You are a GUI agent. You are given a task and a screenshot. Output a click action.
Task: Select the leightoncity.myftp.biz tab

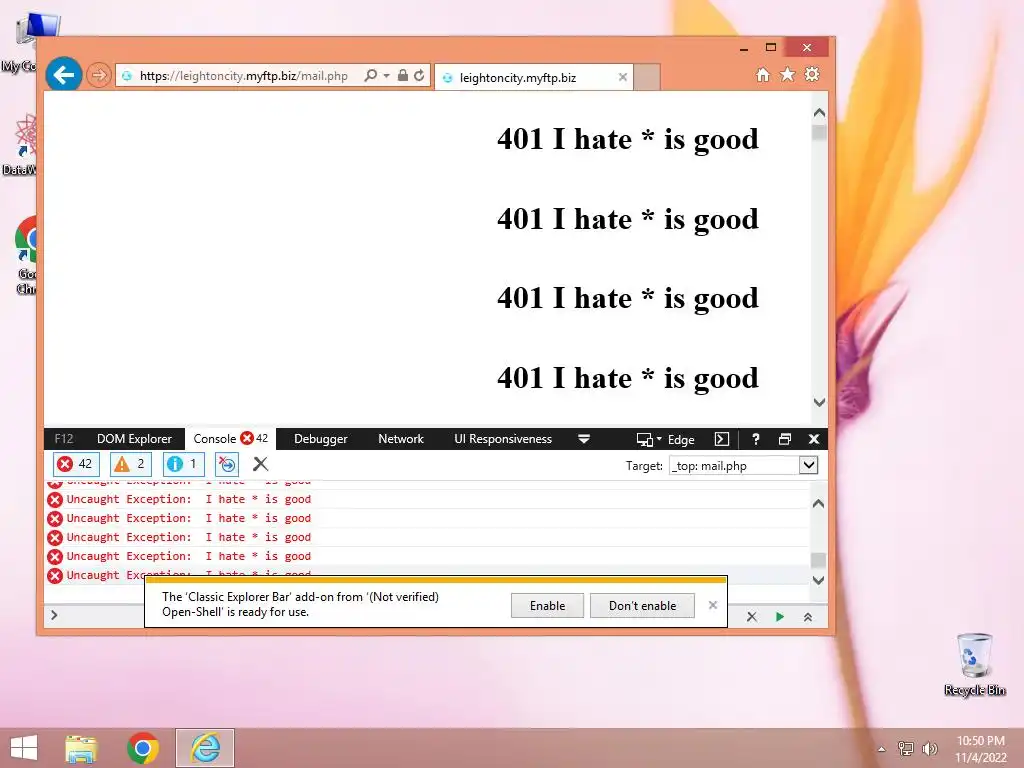coord(533,78)
